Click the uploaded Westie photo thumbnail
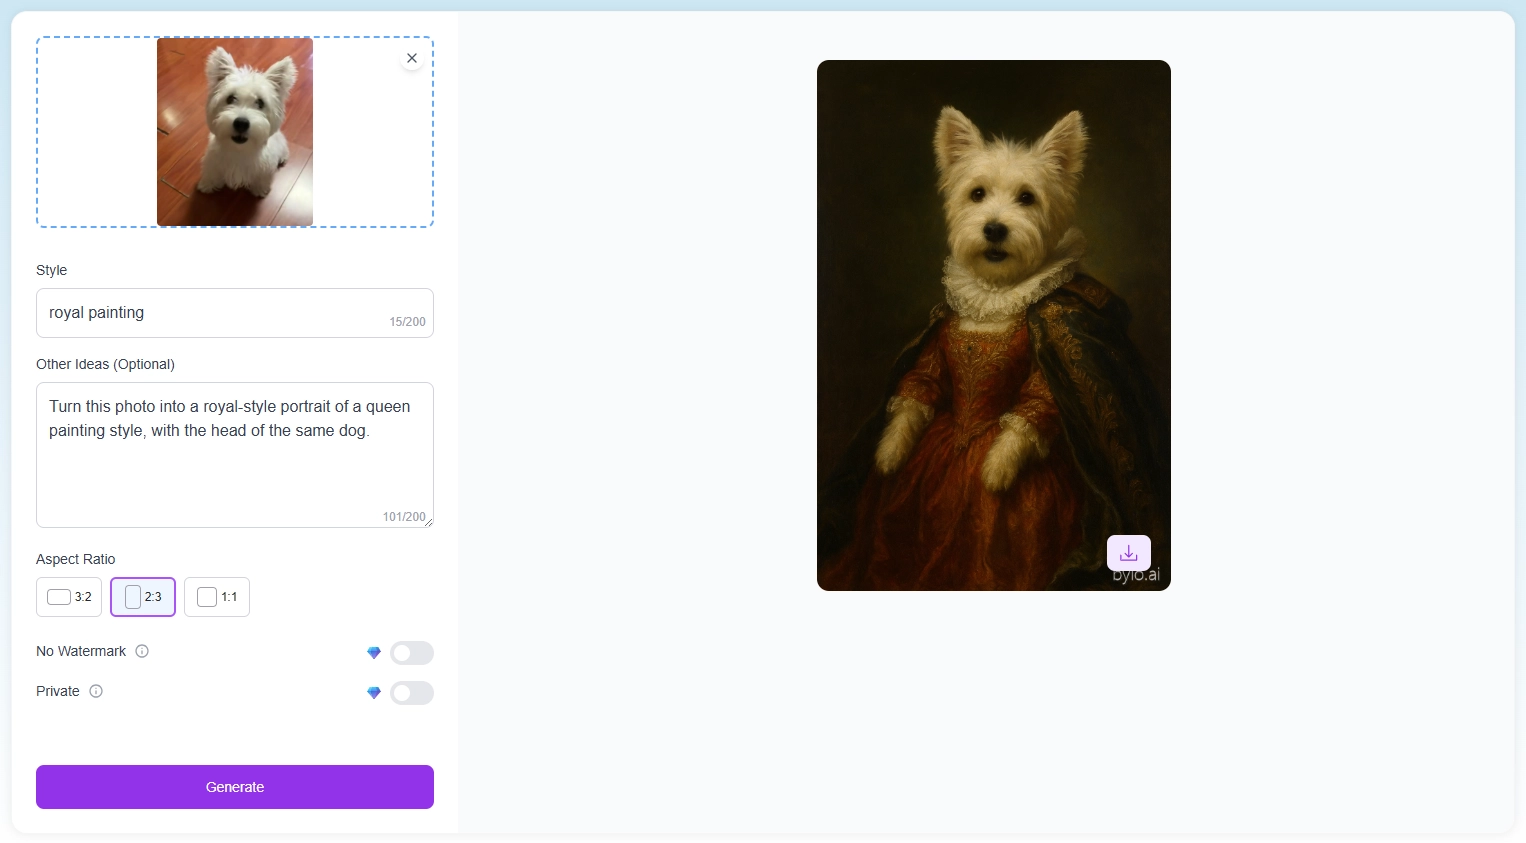Viewport: 1526px width, 843px height. click(234, 131)
